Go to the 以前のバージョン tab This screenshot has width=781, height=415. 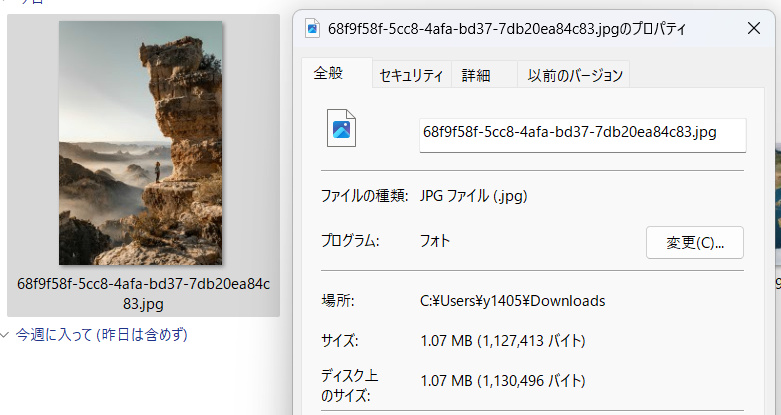575,75
